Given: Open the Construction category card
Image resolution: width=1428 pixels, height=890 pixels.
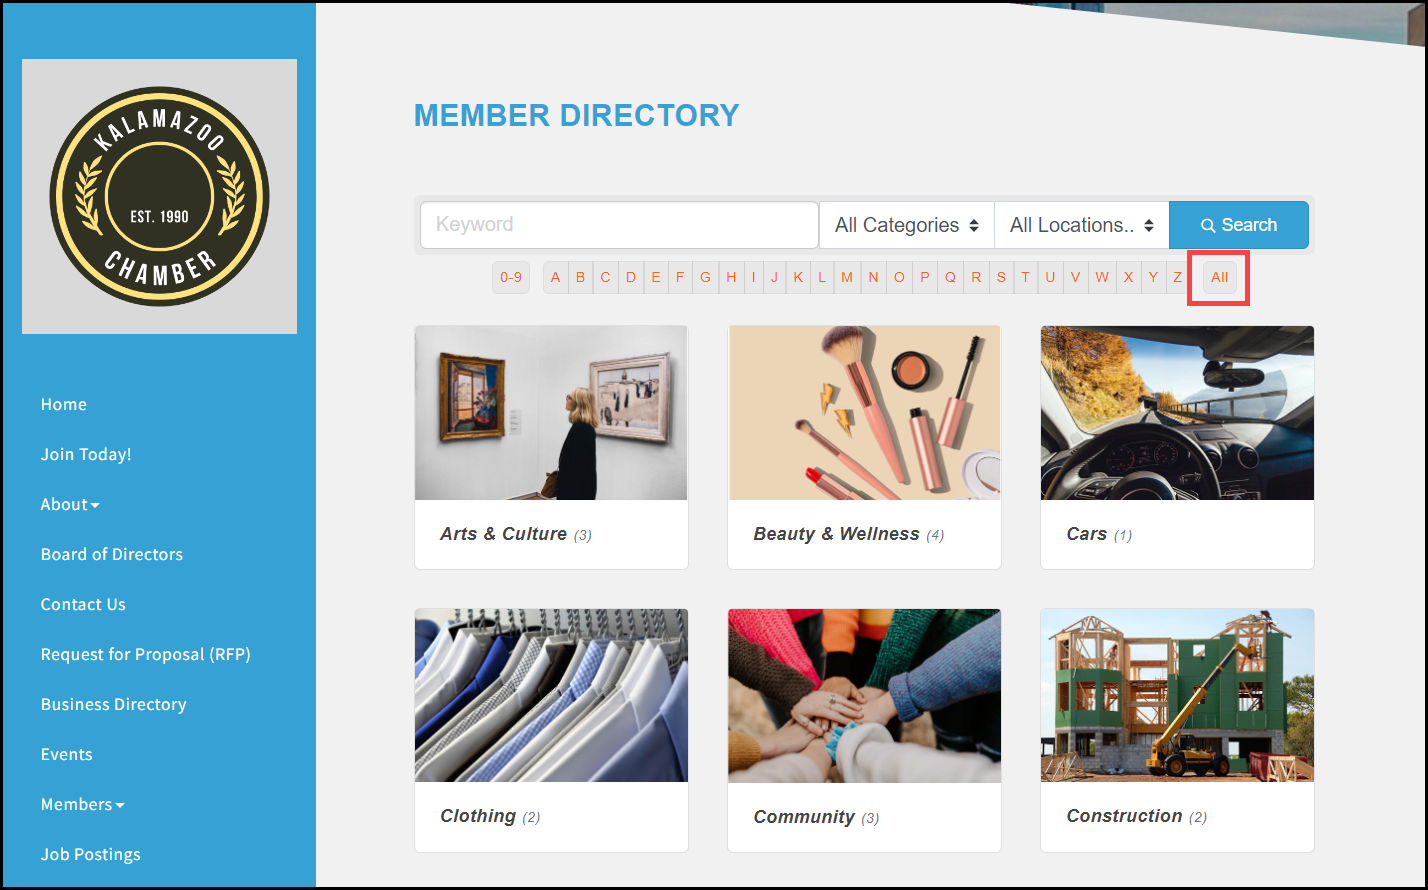Looking at the screenshot, I should (1177, 730).
